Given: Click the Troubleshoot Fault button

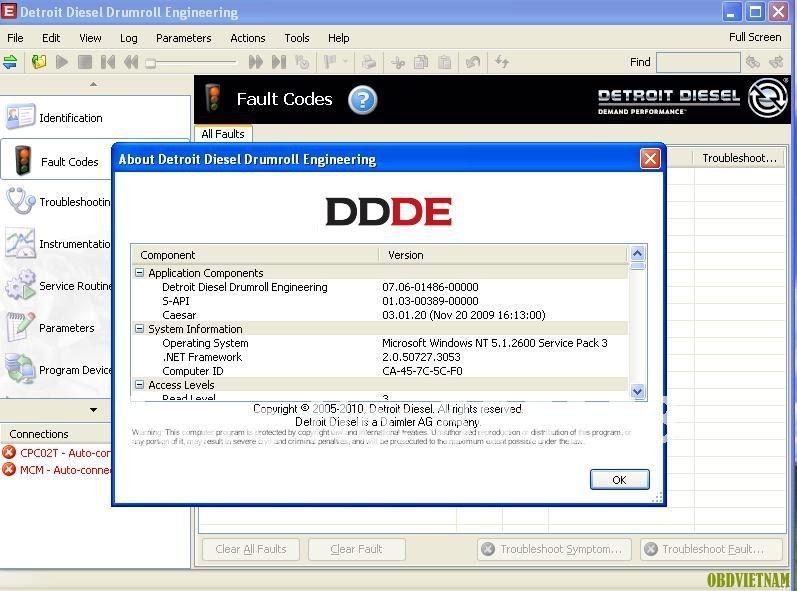Looking at the screenshot, I should (x=711, y=549).
